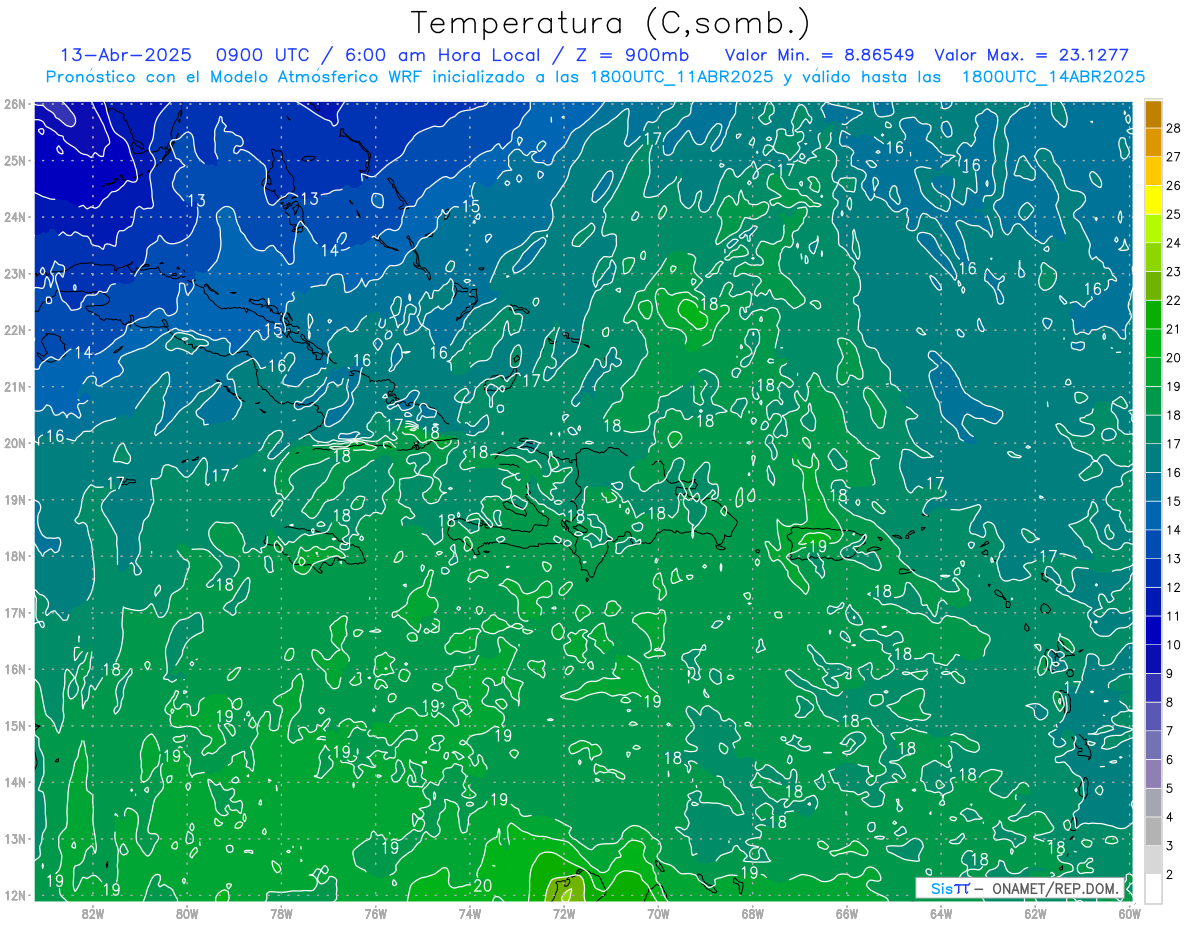Click the "60W" longitude axis label
The height and width of the screenshot is (927, 1200).
tap(1130, 913)
